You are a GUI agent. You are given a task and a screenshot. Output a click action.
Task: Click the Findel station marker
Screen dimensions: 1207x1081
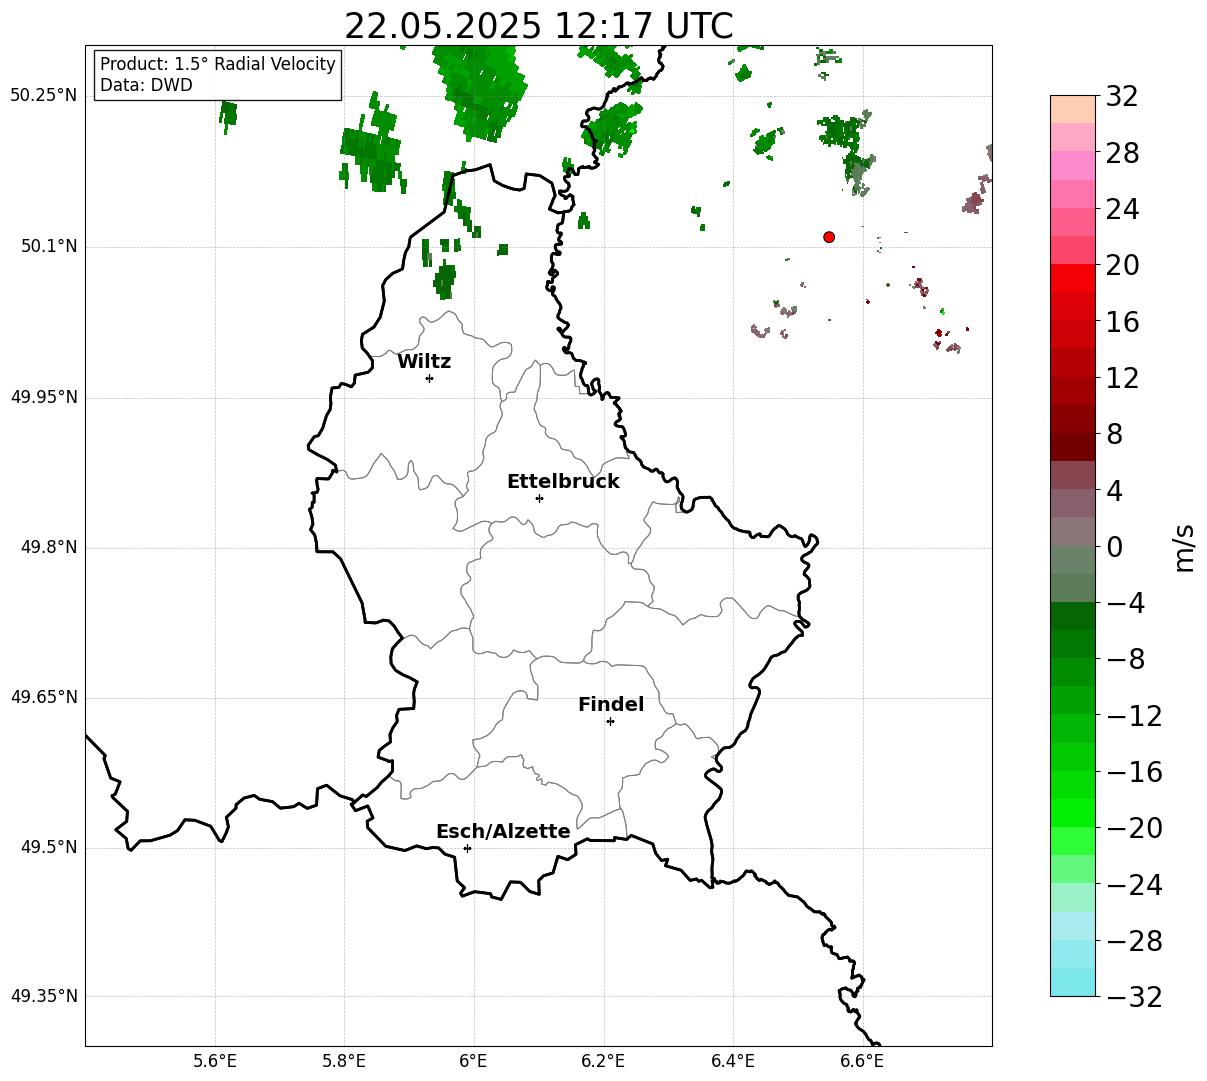610,721
